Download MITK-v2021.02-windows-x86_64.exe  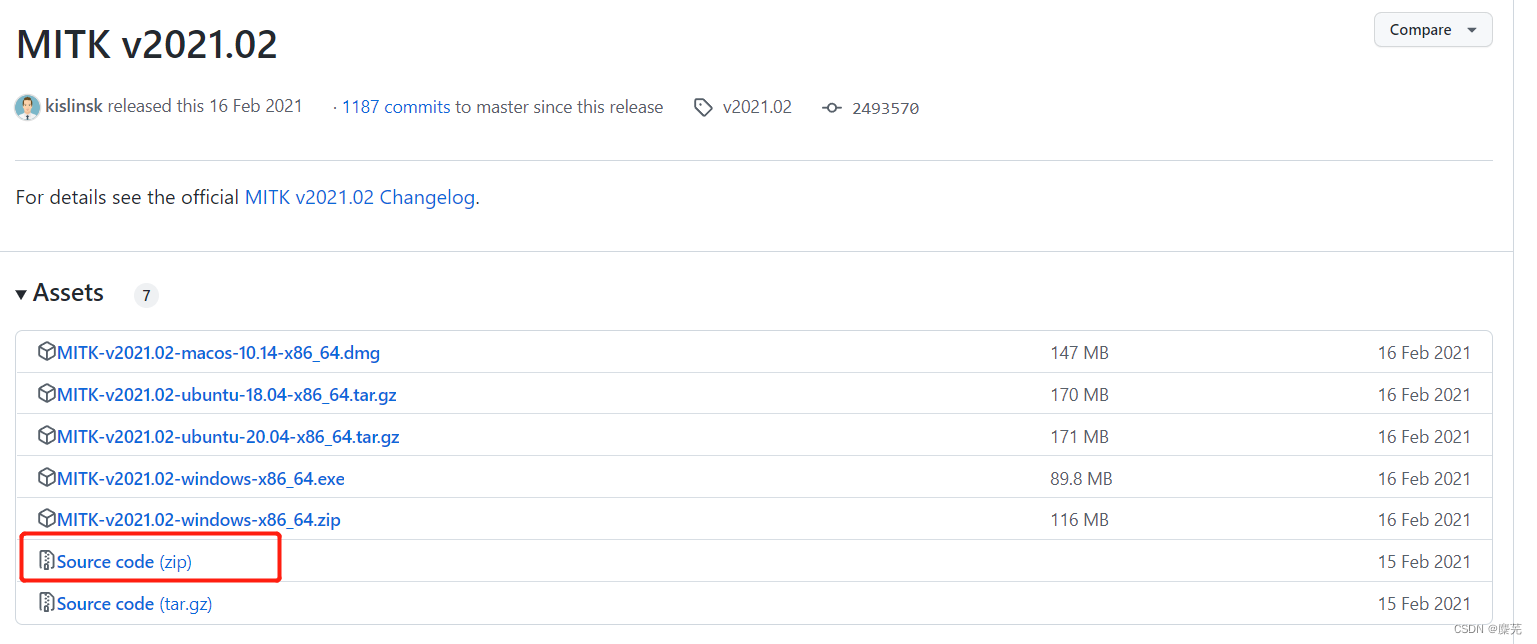coord(201,479)
